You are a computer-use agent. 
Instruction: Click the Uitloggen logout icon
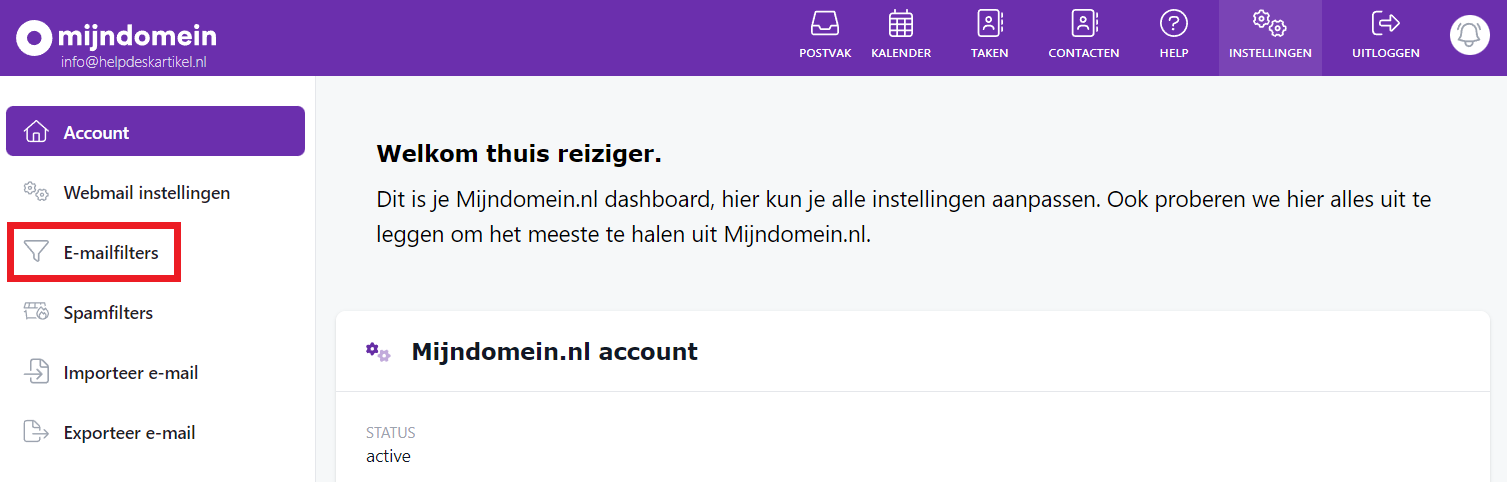(1385, 24)
